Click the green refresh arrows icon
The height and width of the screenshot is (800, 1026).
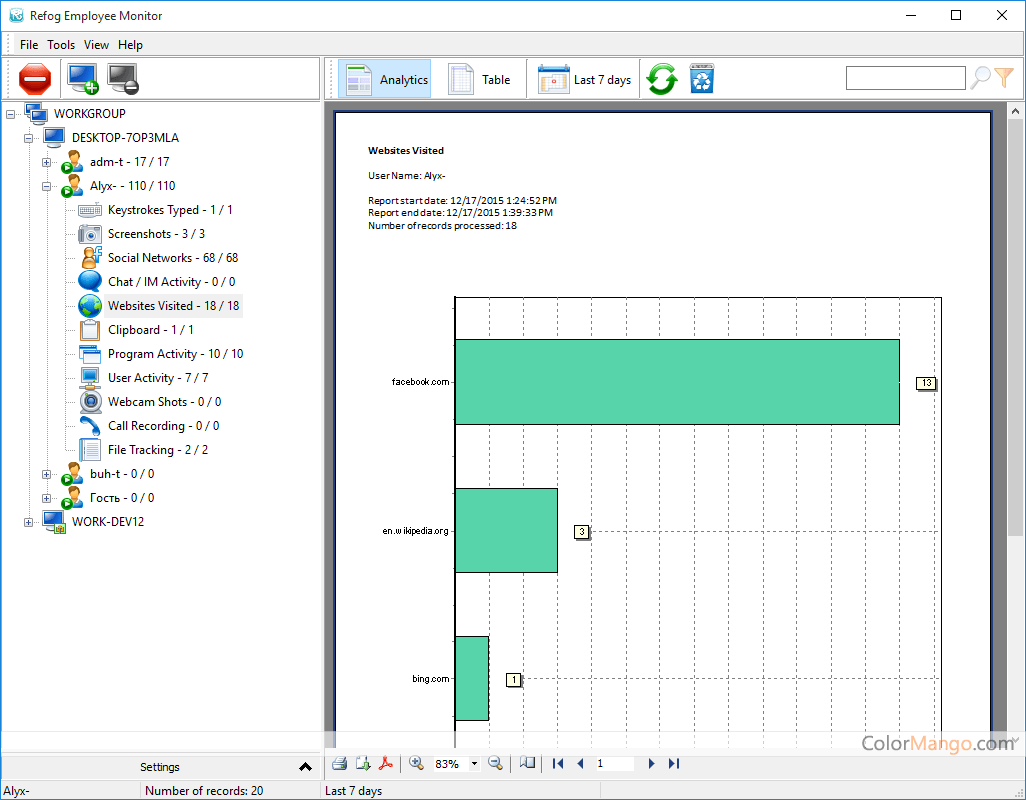pos(661,79)
